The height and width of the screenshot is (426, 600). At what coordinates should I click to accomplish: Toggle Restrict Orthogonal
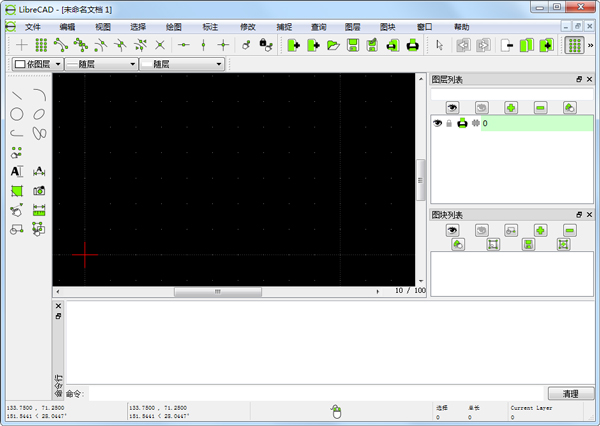click(x=223, y=45)
